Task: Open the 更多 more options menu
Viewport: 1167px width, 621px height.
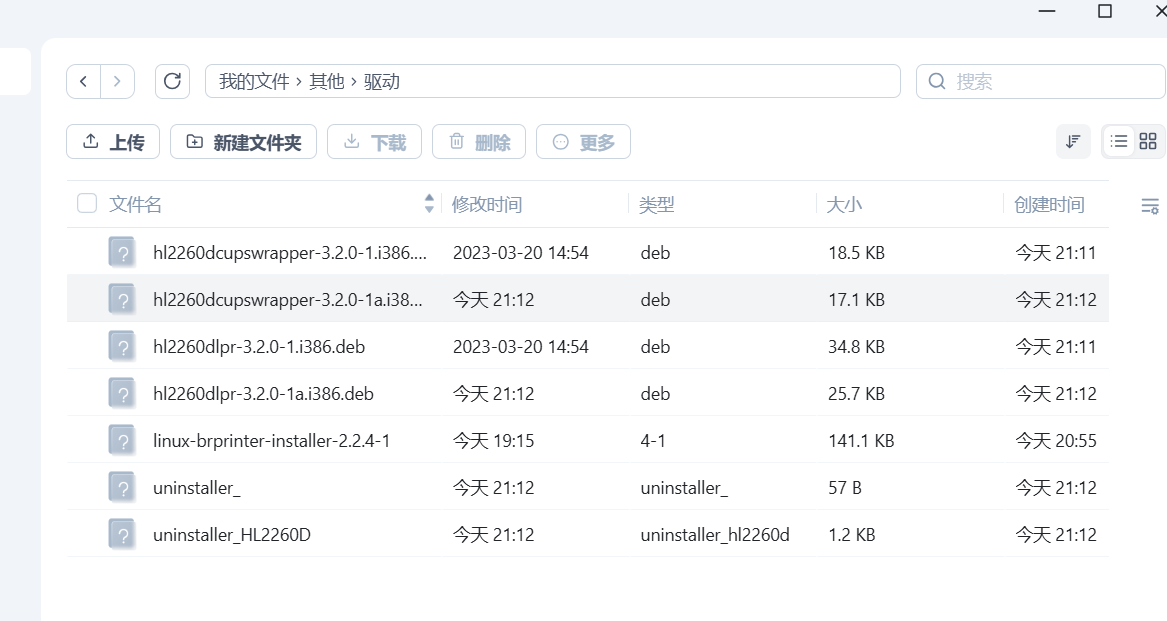Action: click(584, 141)
